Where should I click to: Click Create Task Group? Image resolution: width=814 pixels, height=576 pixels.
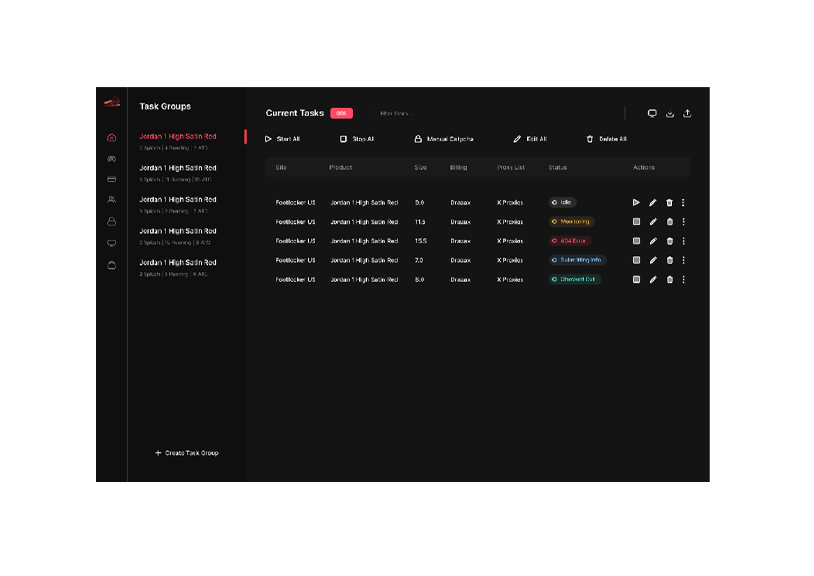click(186, 453)
